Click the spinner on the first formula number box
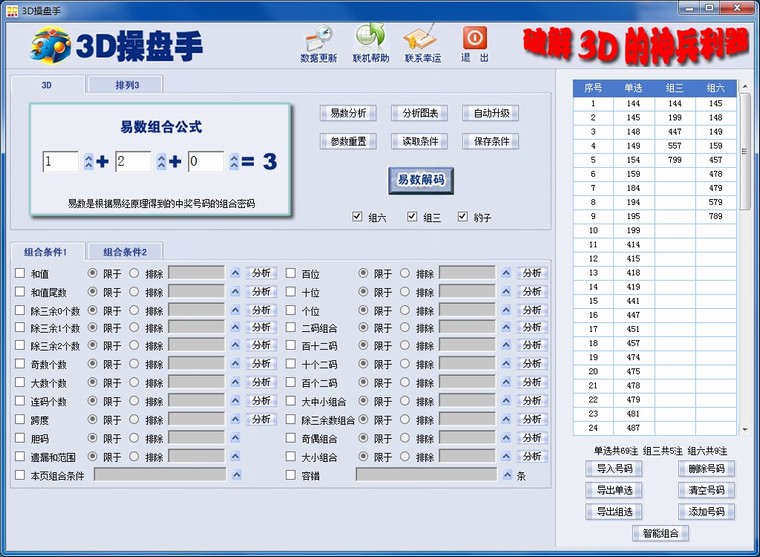 (x=88, y=162)
